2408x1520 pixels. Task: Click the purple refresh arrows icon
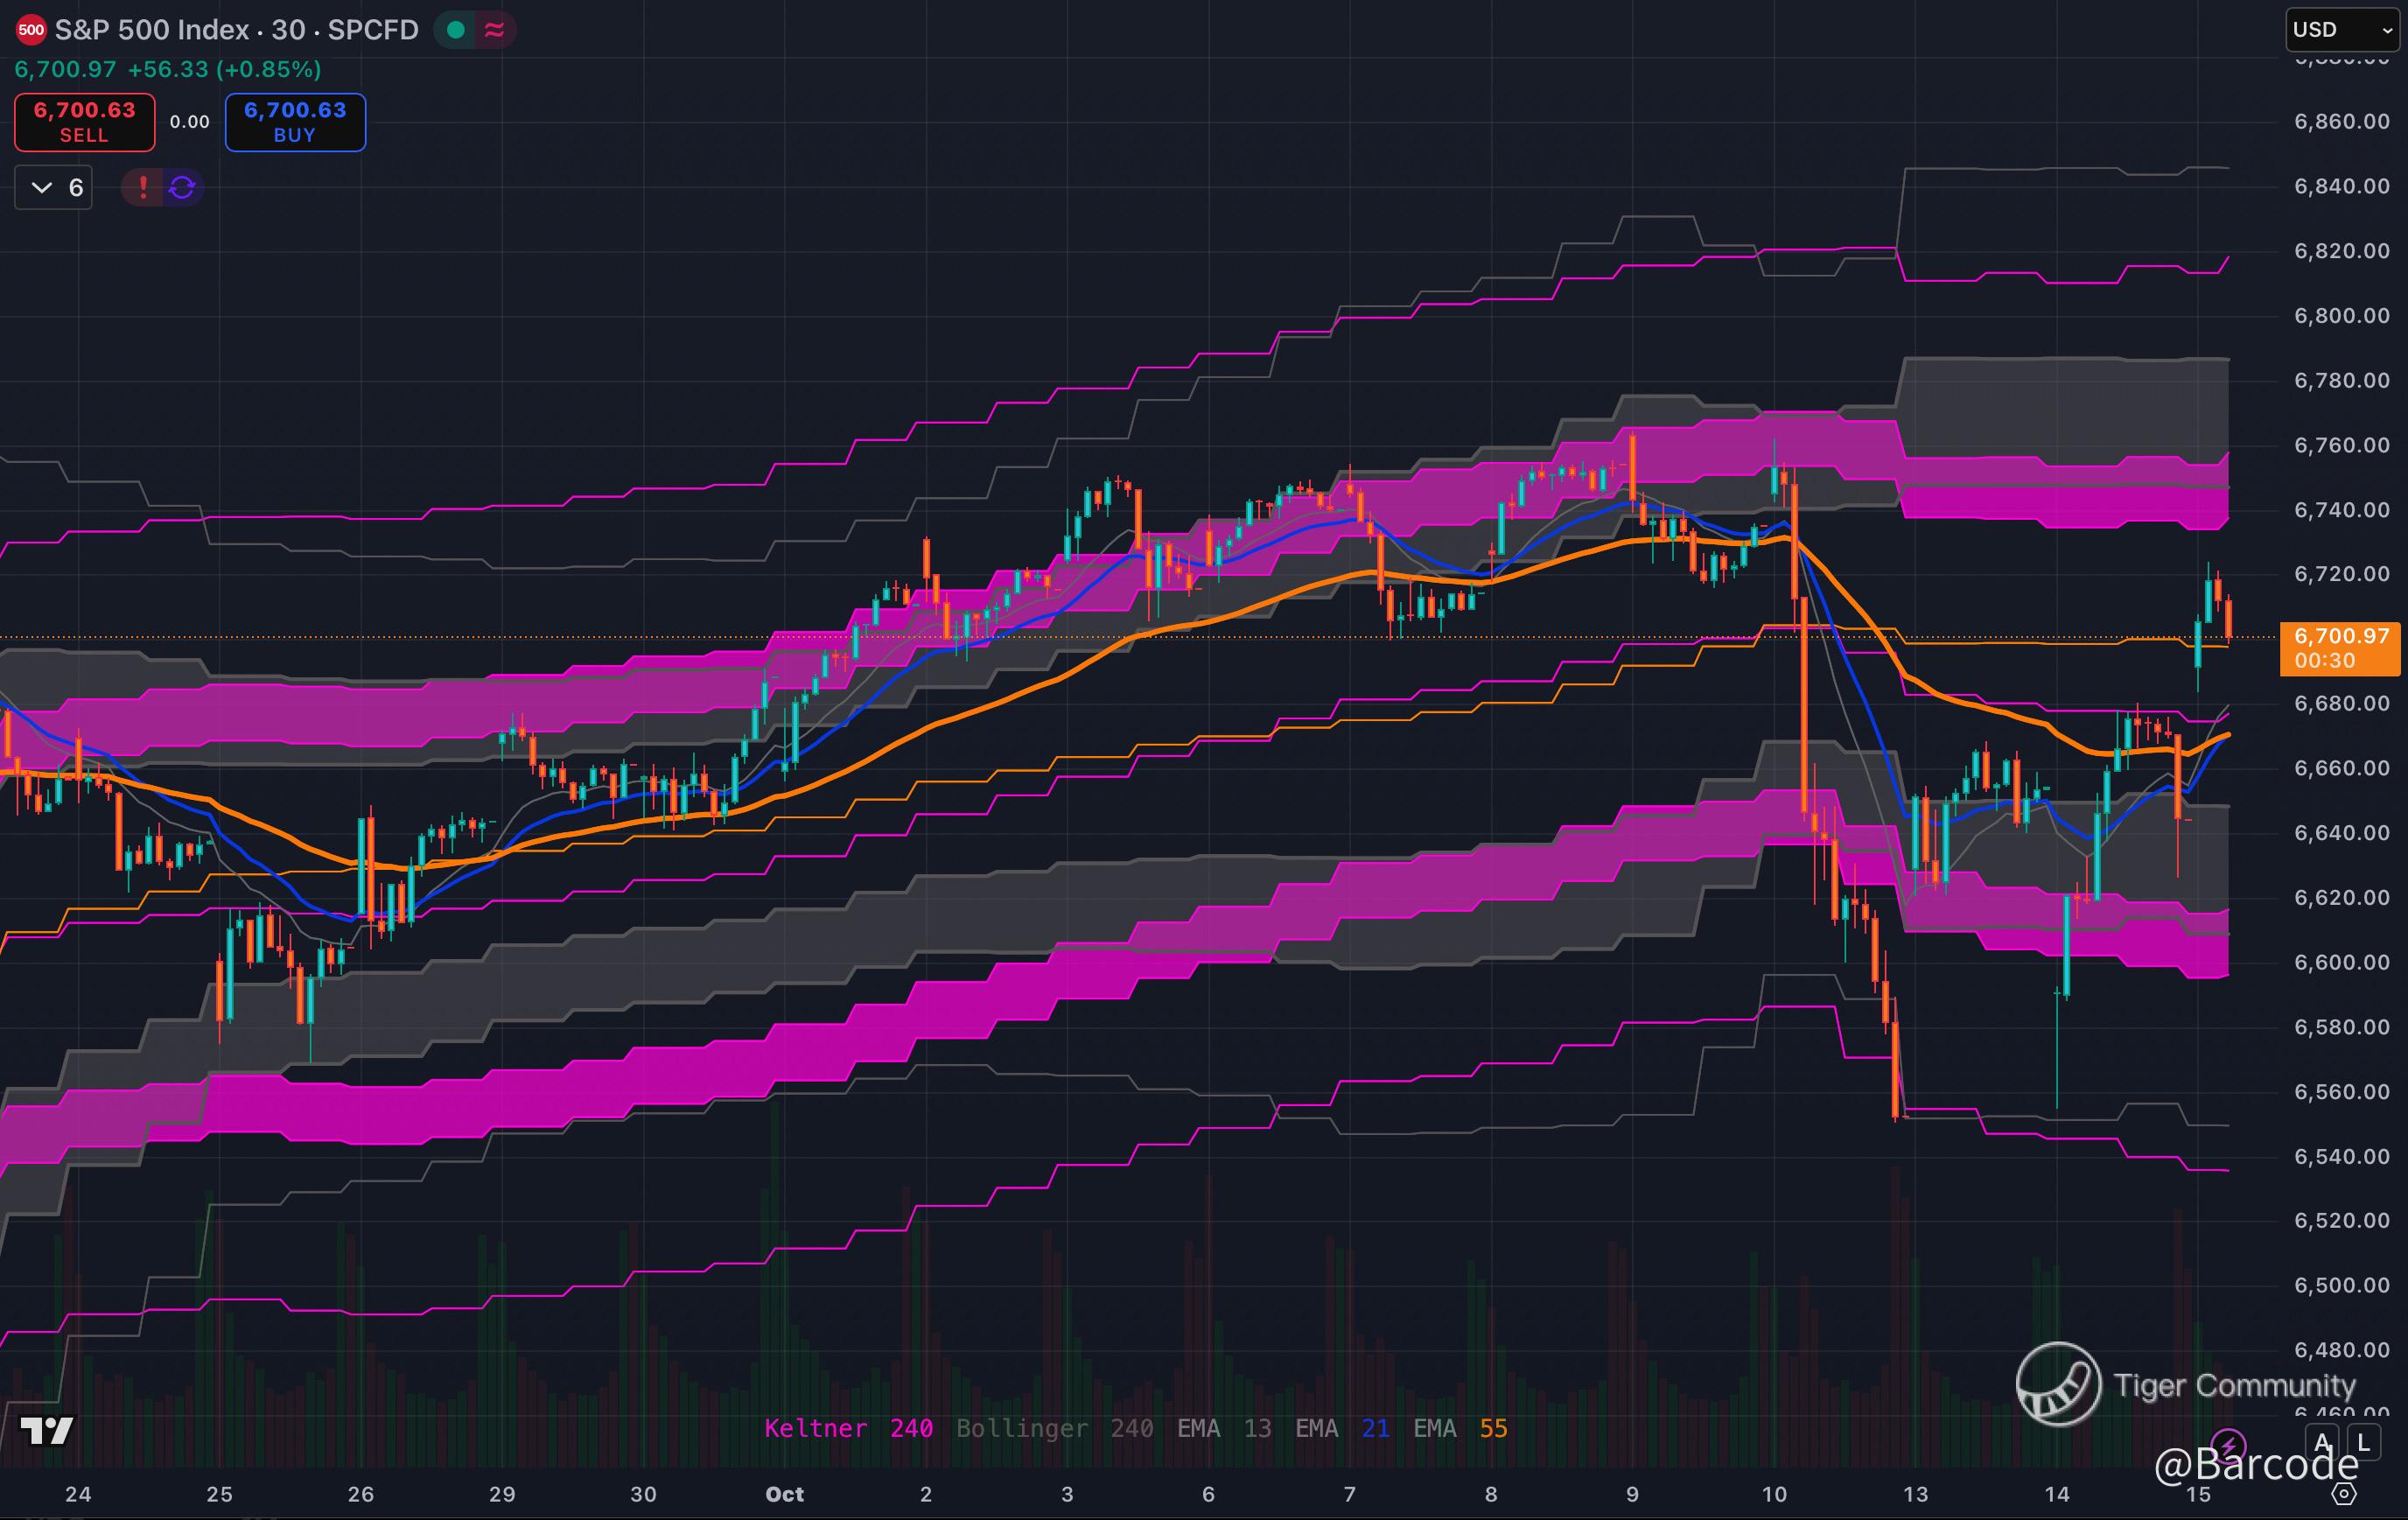pos(182,187)
